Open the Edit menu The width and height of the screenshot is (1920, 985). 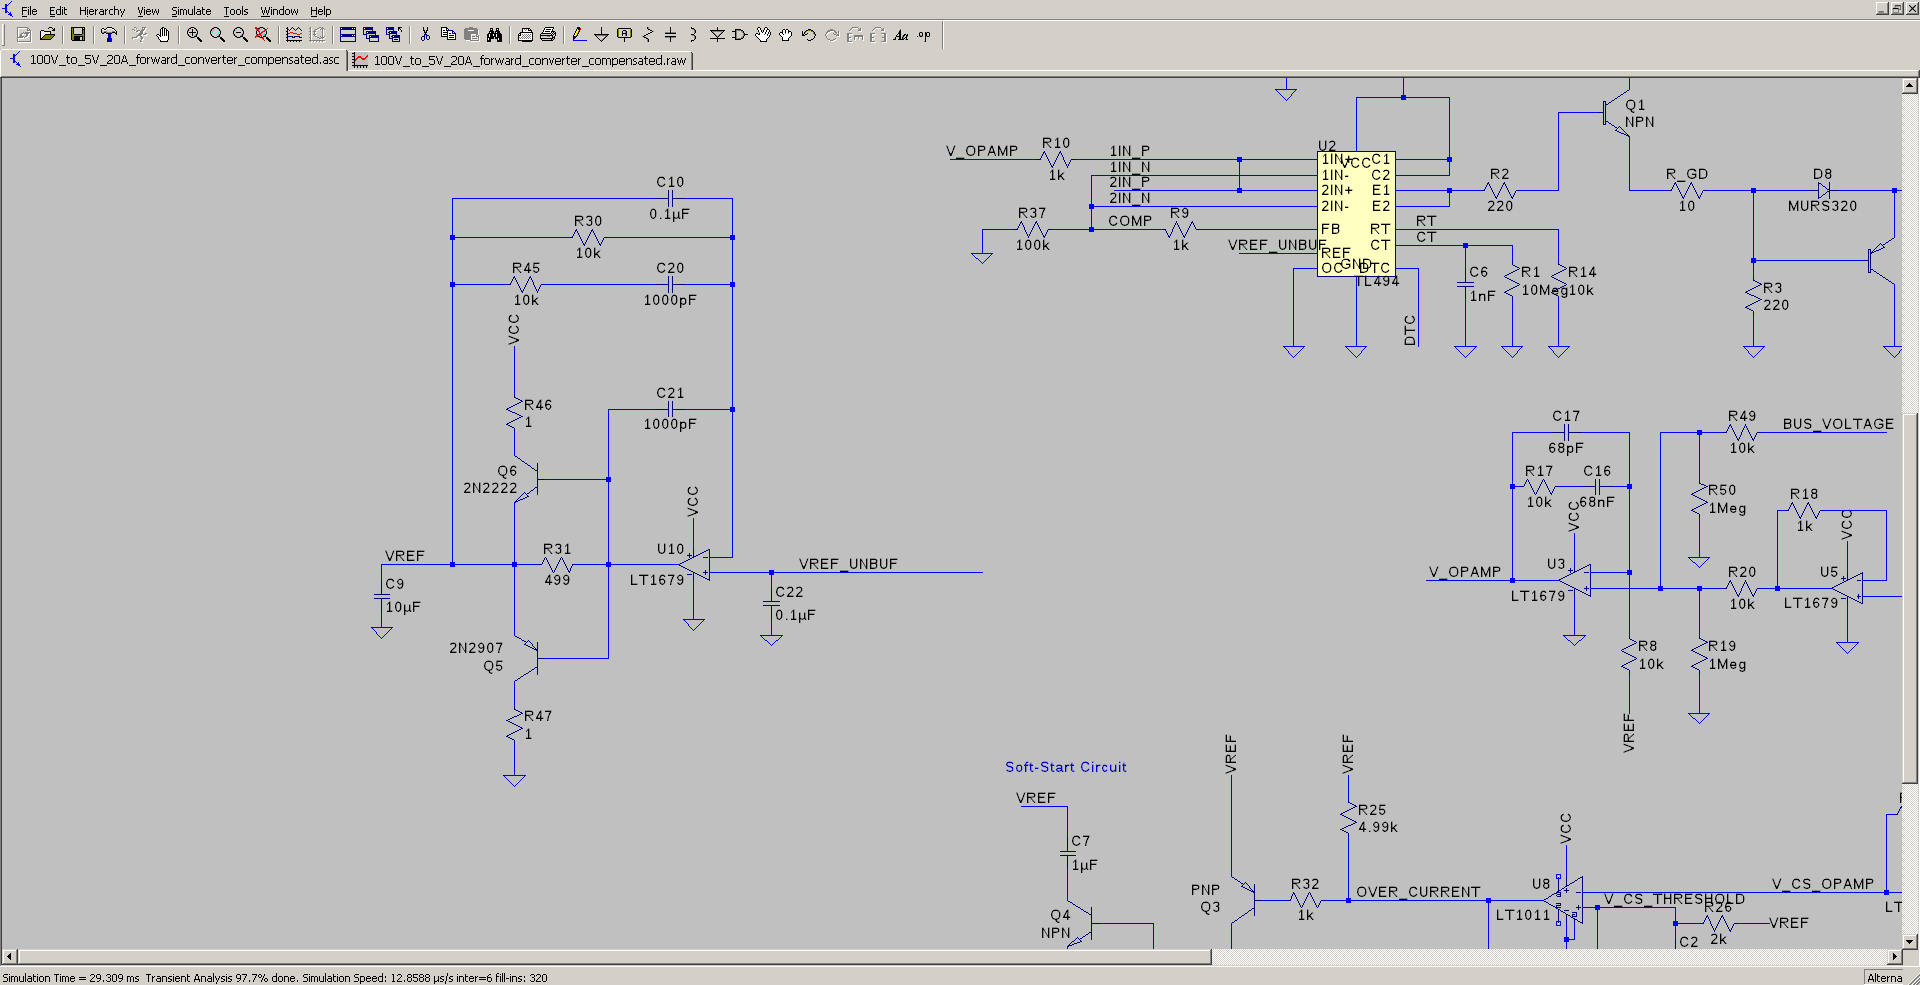pyautogui.click(x=58, y=11)
